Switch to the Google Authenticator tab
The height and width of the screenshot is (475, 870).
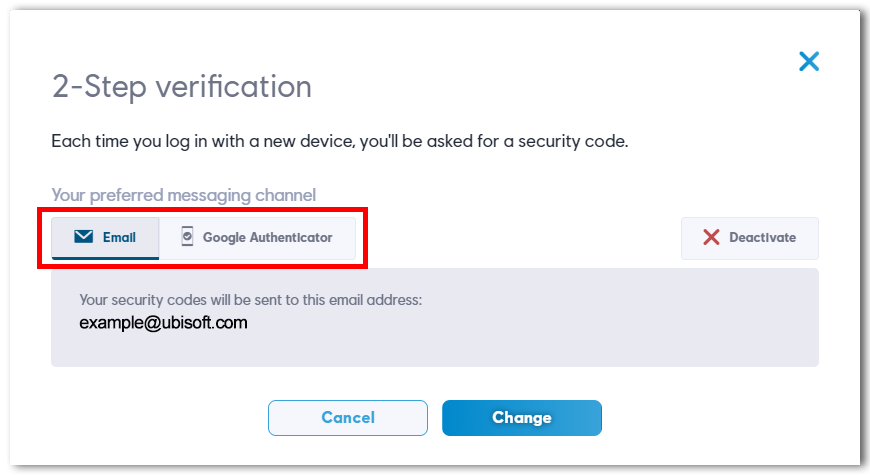[257, 238]
